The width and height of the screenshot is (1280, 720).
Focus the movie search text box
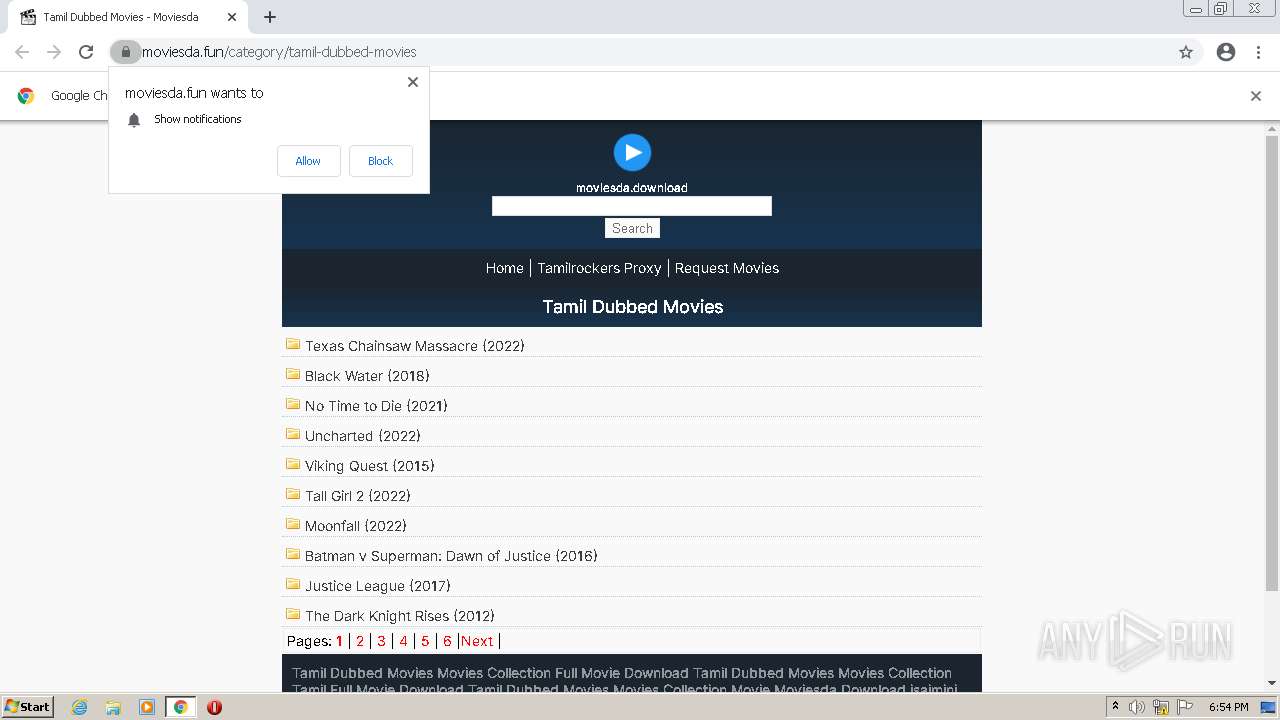632,206
